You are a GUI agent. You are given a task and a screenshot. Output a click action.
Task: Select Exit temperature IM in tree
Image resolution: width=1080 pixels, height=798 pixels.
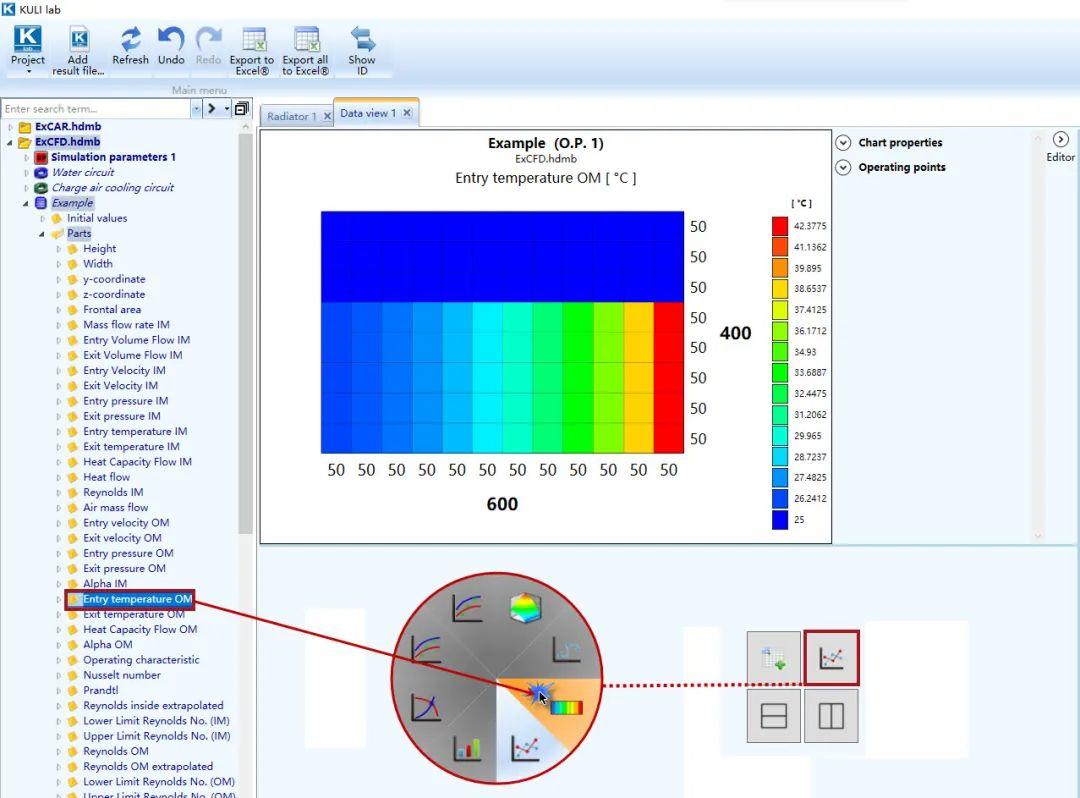click(131, 446)
